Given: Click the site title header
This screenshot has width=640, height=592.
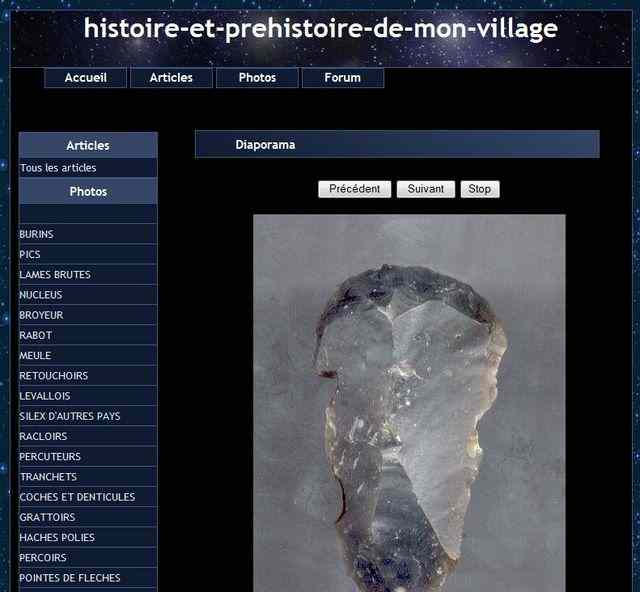Looking at the screenshot, I should point(321,29).
